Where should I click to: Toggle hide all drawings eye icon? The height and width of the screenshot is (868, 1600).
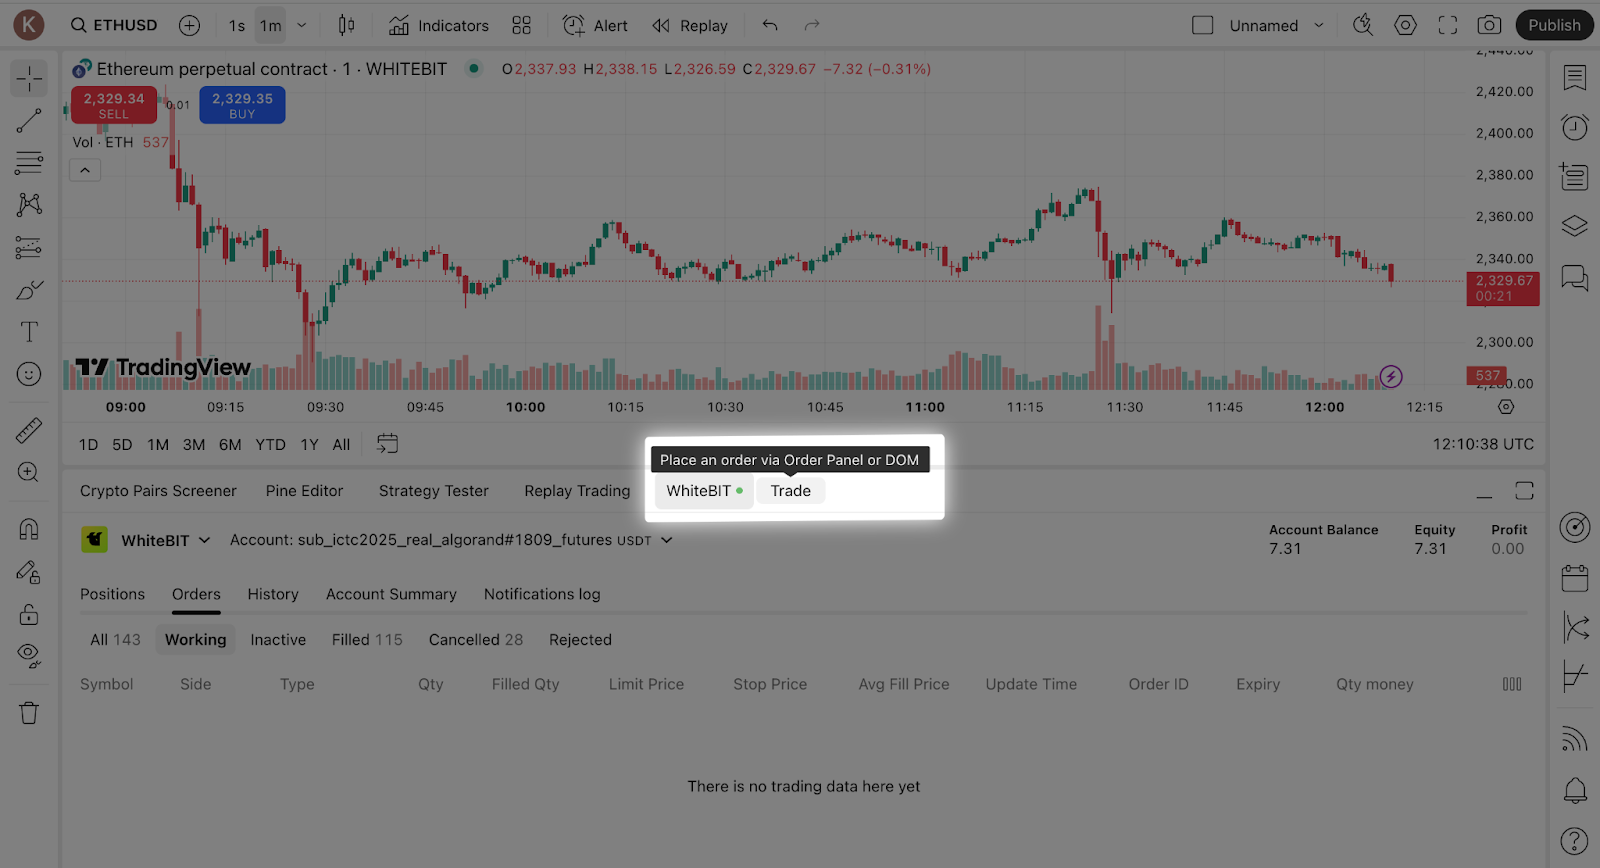[x=29, y=656]
